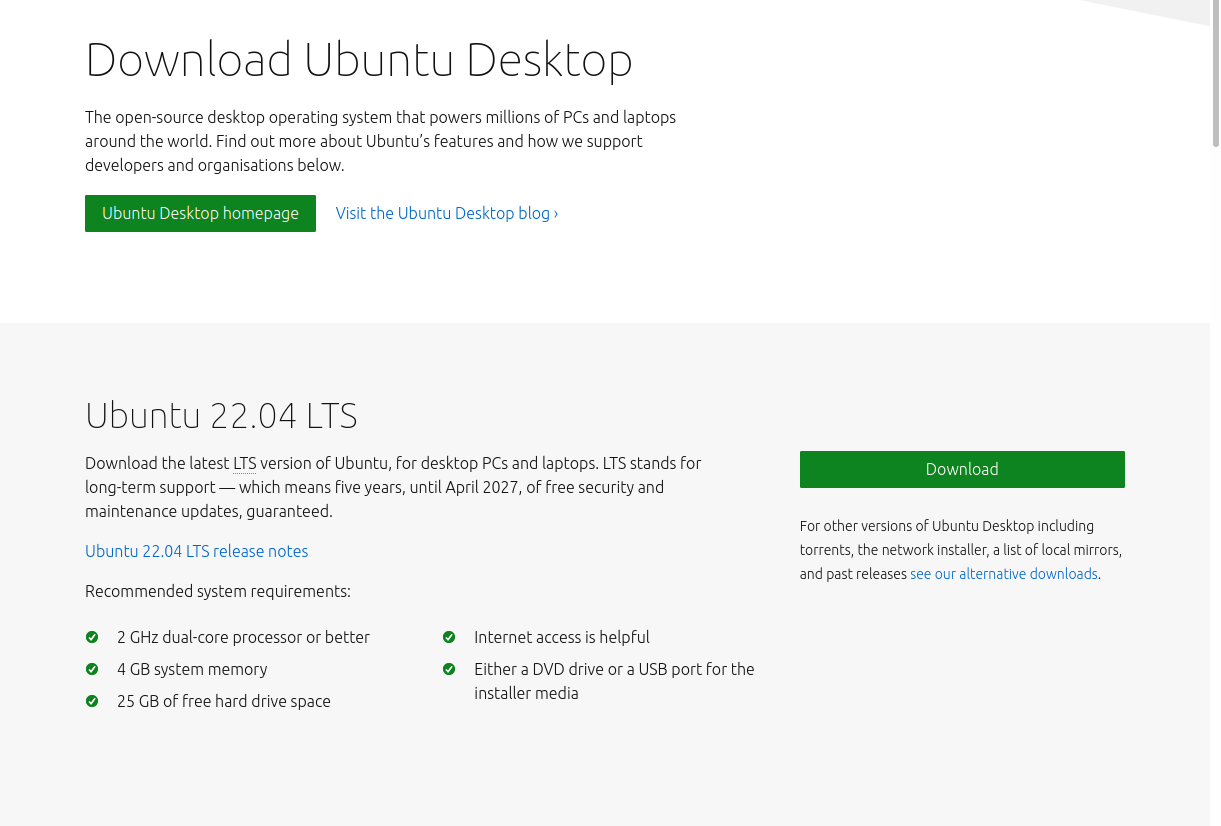Click checkmark icon beside 2 GHz dual-core processor

(x=92, y=637)
